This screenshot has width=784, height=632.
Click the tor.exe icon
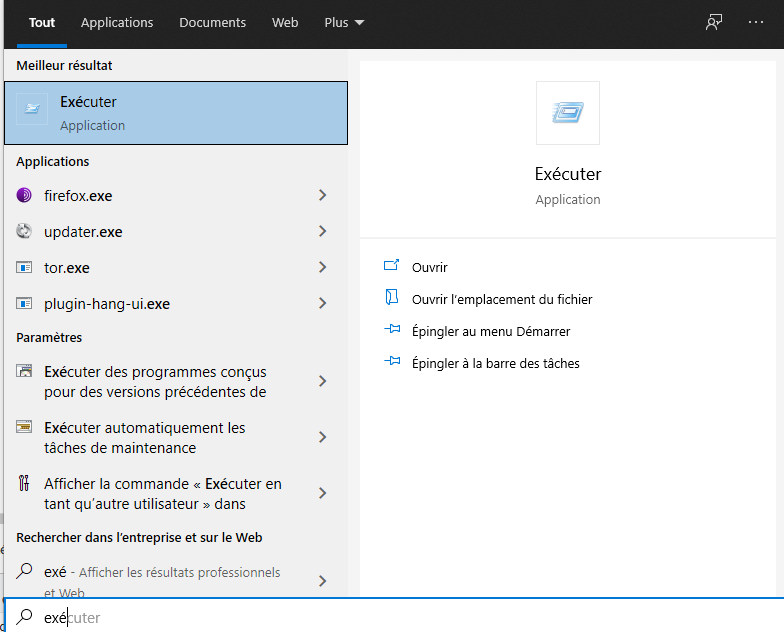tap(24, 267)
